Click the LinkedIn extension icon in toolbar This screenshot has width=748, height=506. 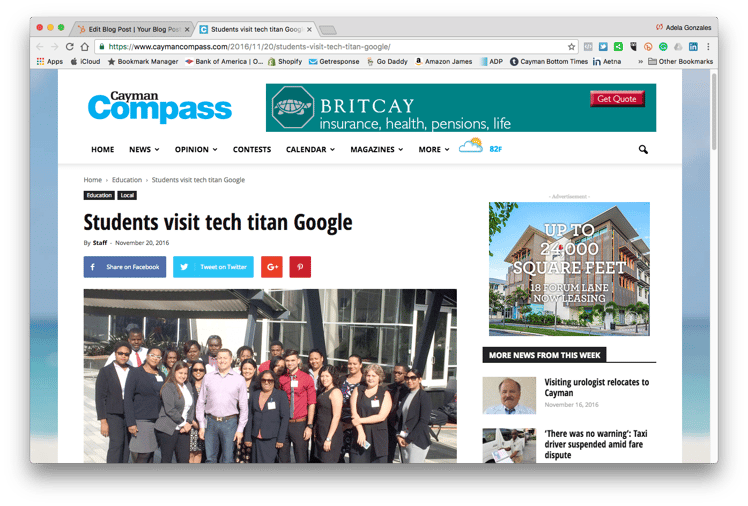click(693, 47)
